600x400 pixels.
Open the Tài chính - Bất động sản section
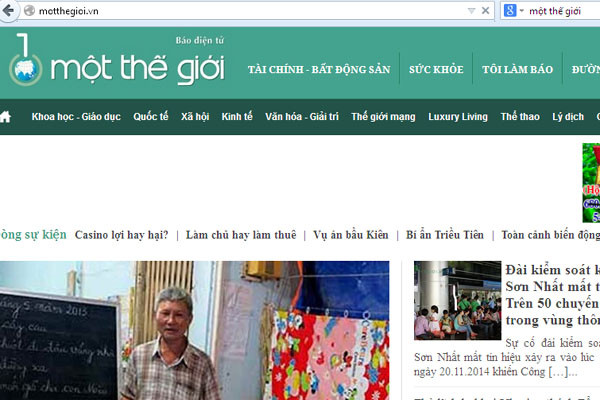[316, 69]
